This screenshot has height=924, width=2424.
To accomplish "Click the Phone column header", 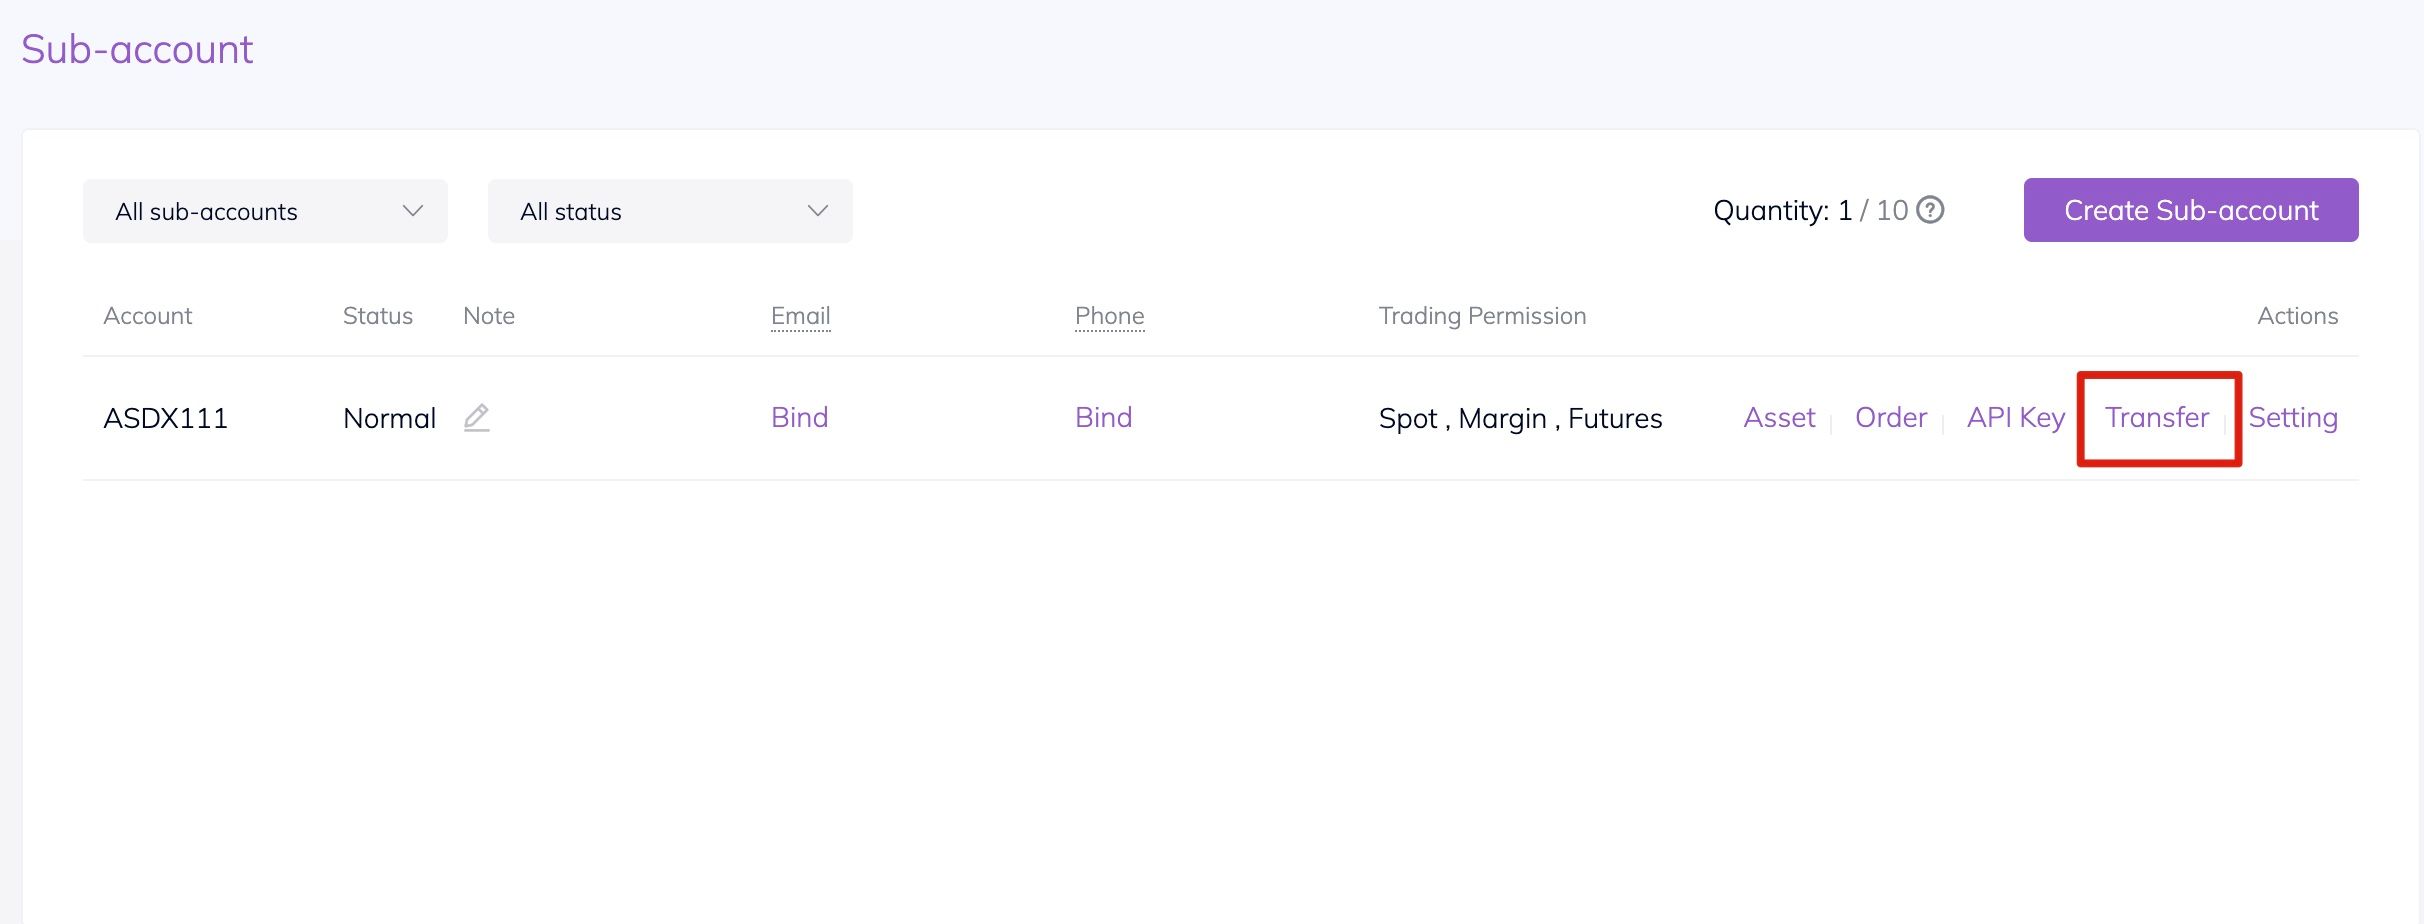I will click(x=1109, y=316).
